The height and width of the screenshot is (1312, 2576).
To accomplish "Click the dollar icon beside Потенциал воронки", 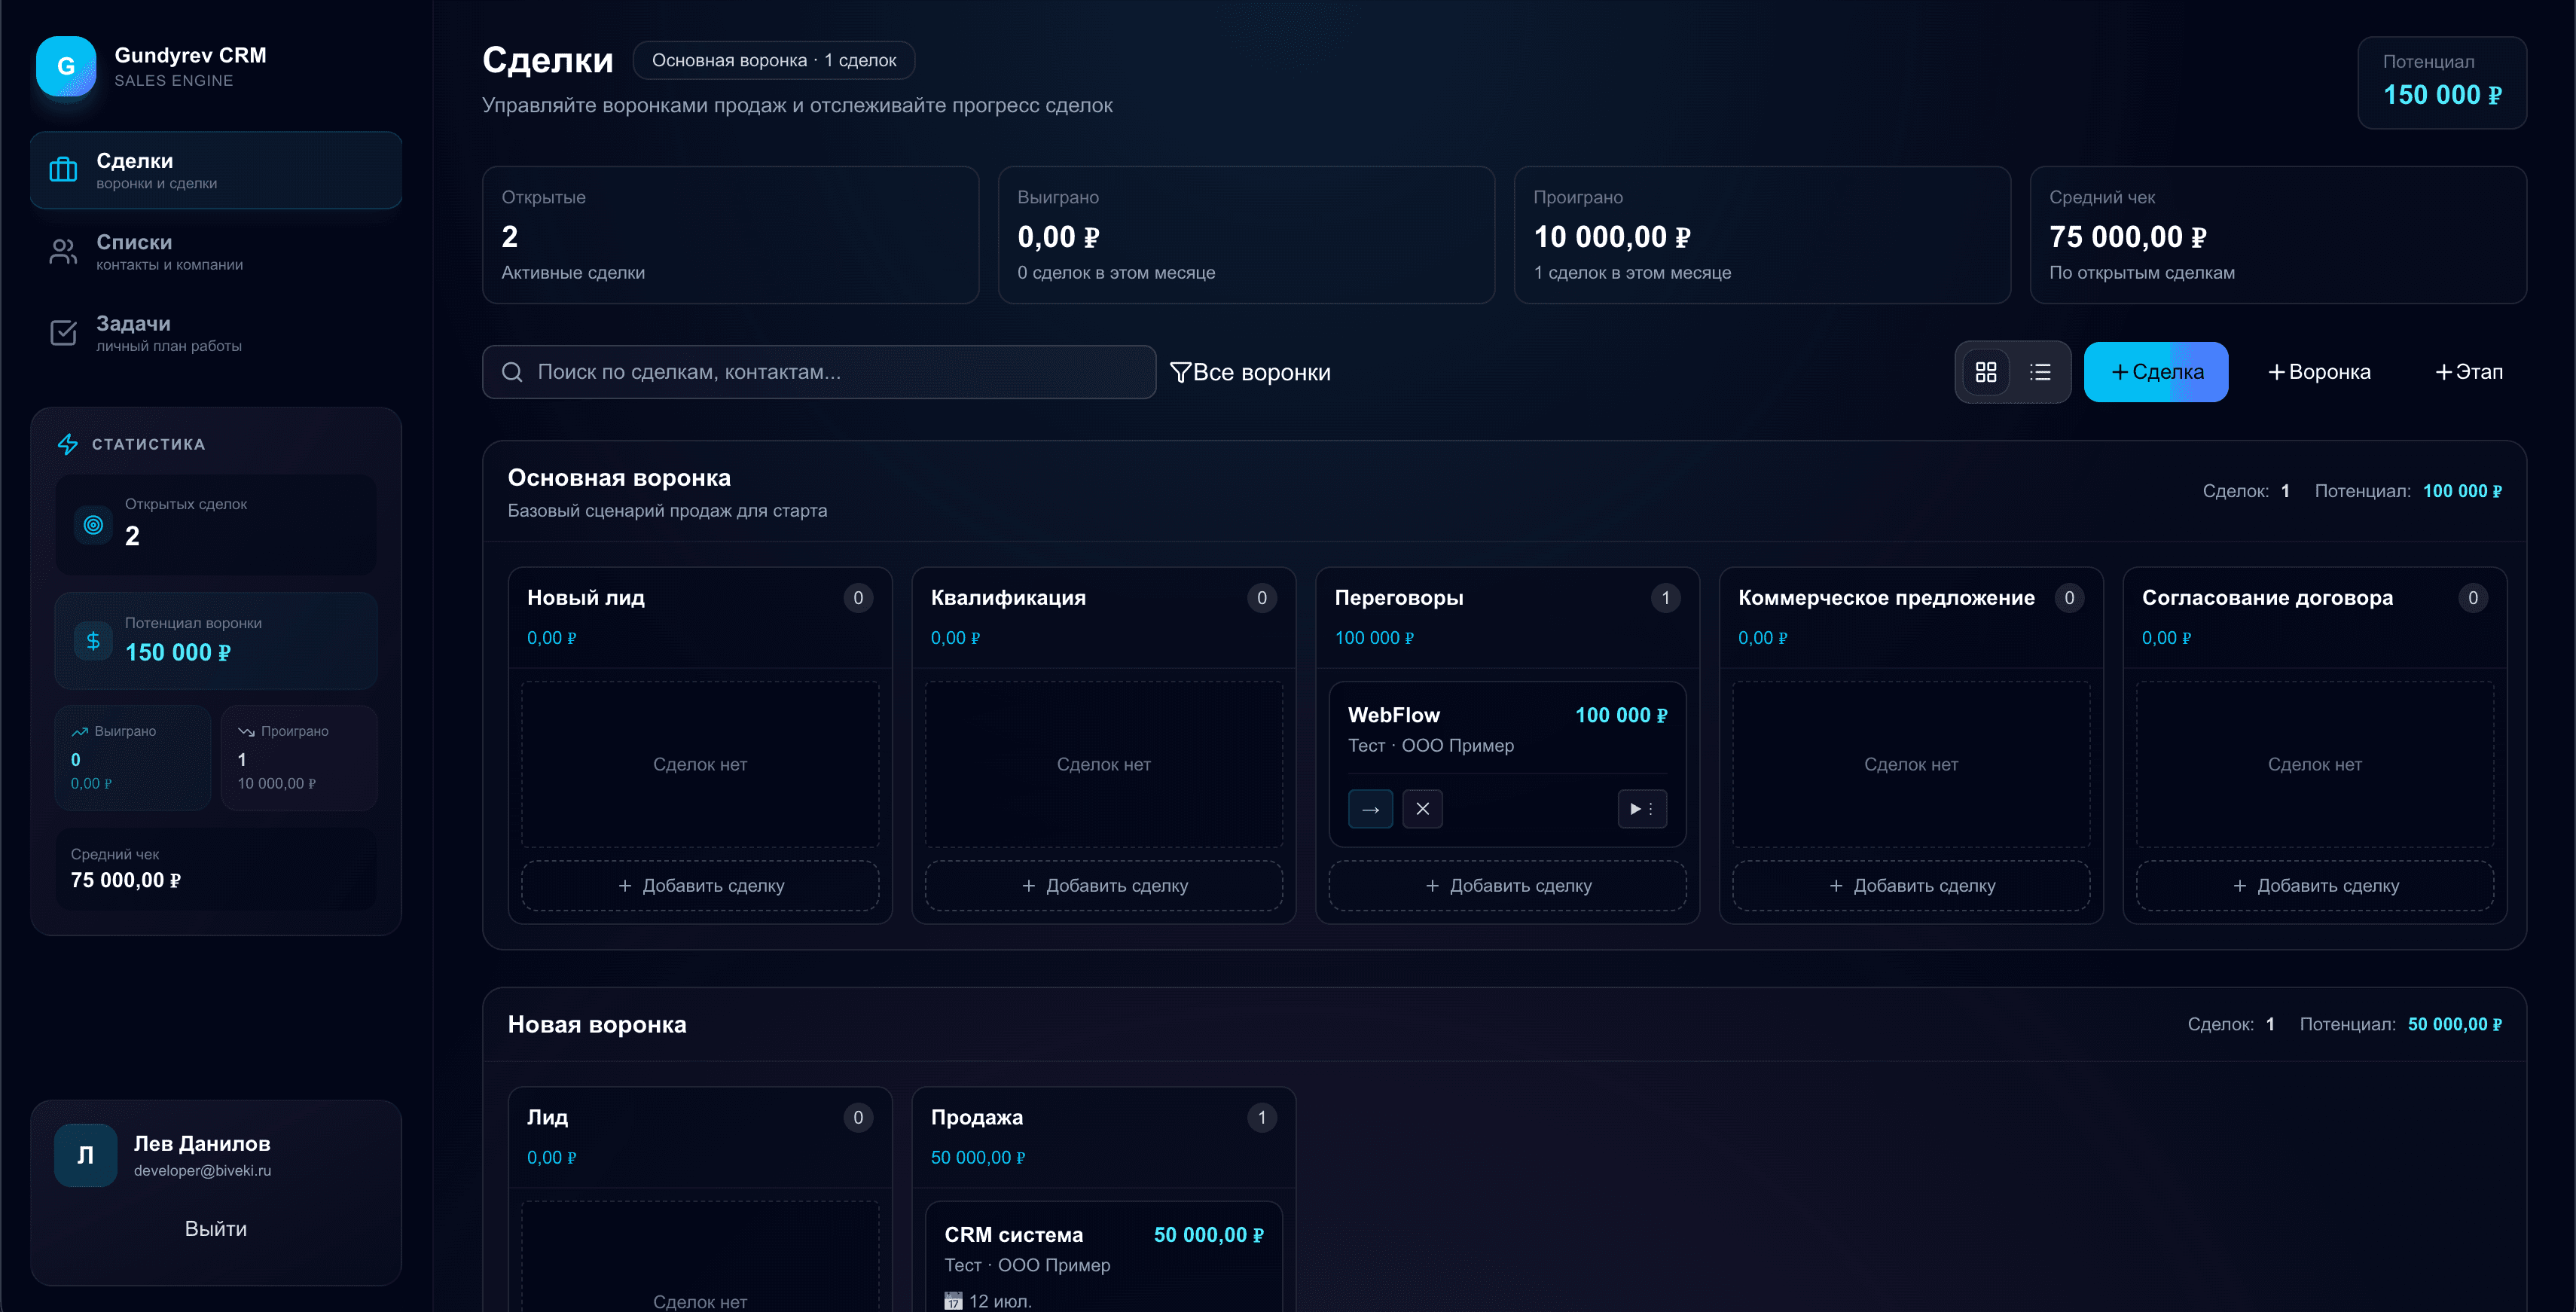I will 92,641.
